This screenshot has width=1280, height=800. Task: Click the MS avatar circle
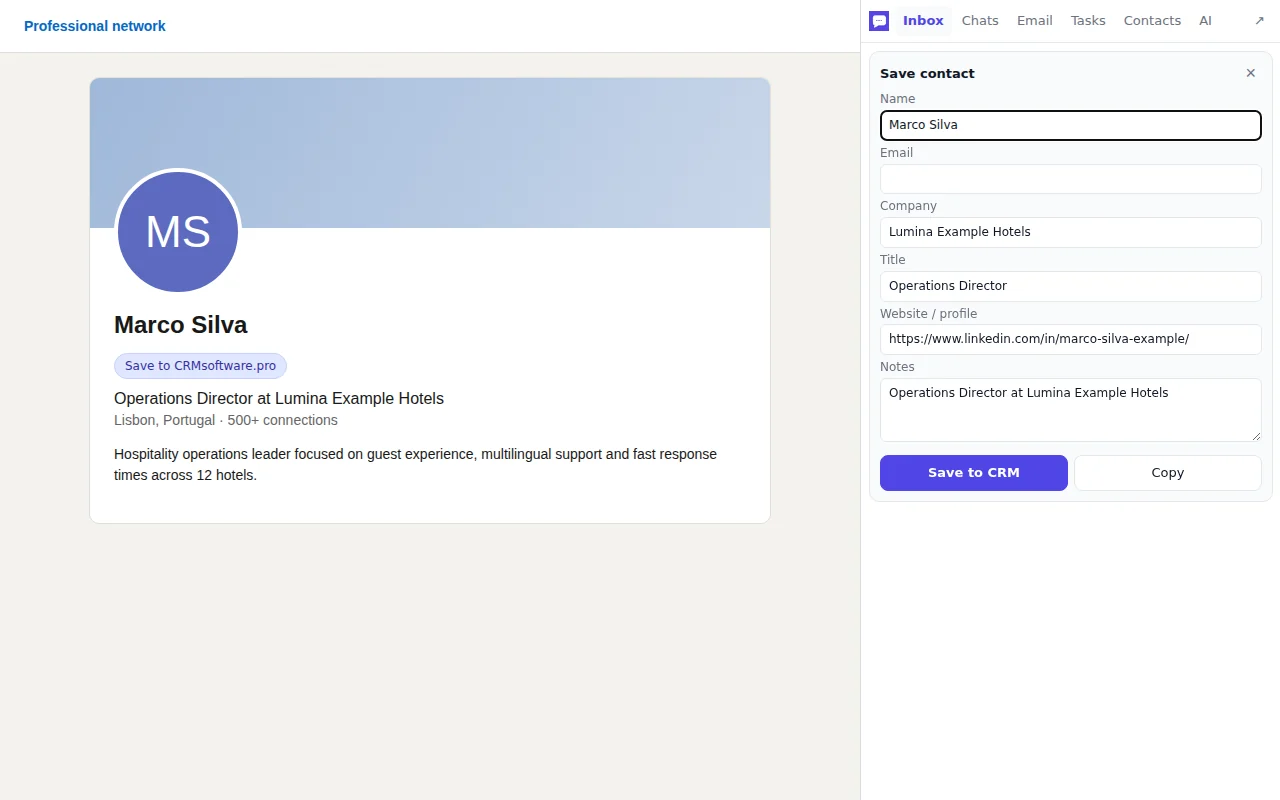pyautogui.click(x=178, y=232)
